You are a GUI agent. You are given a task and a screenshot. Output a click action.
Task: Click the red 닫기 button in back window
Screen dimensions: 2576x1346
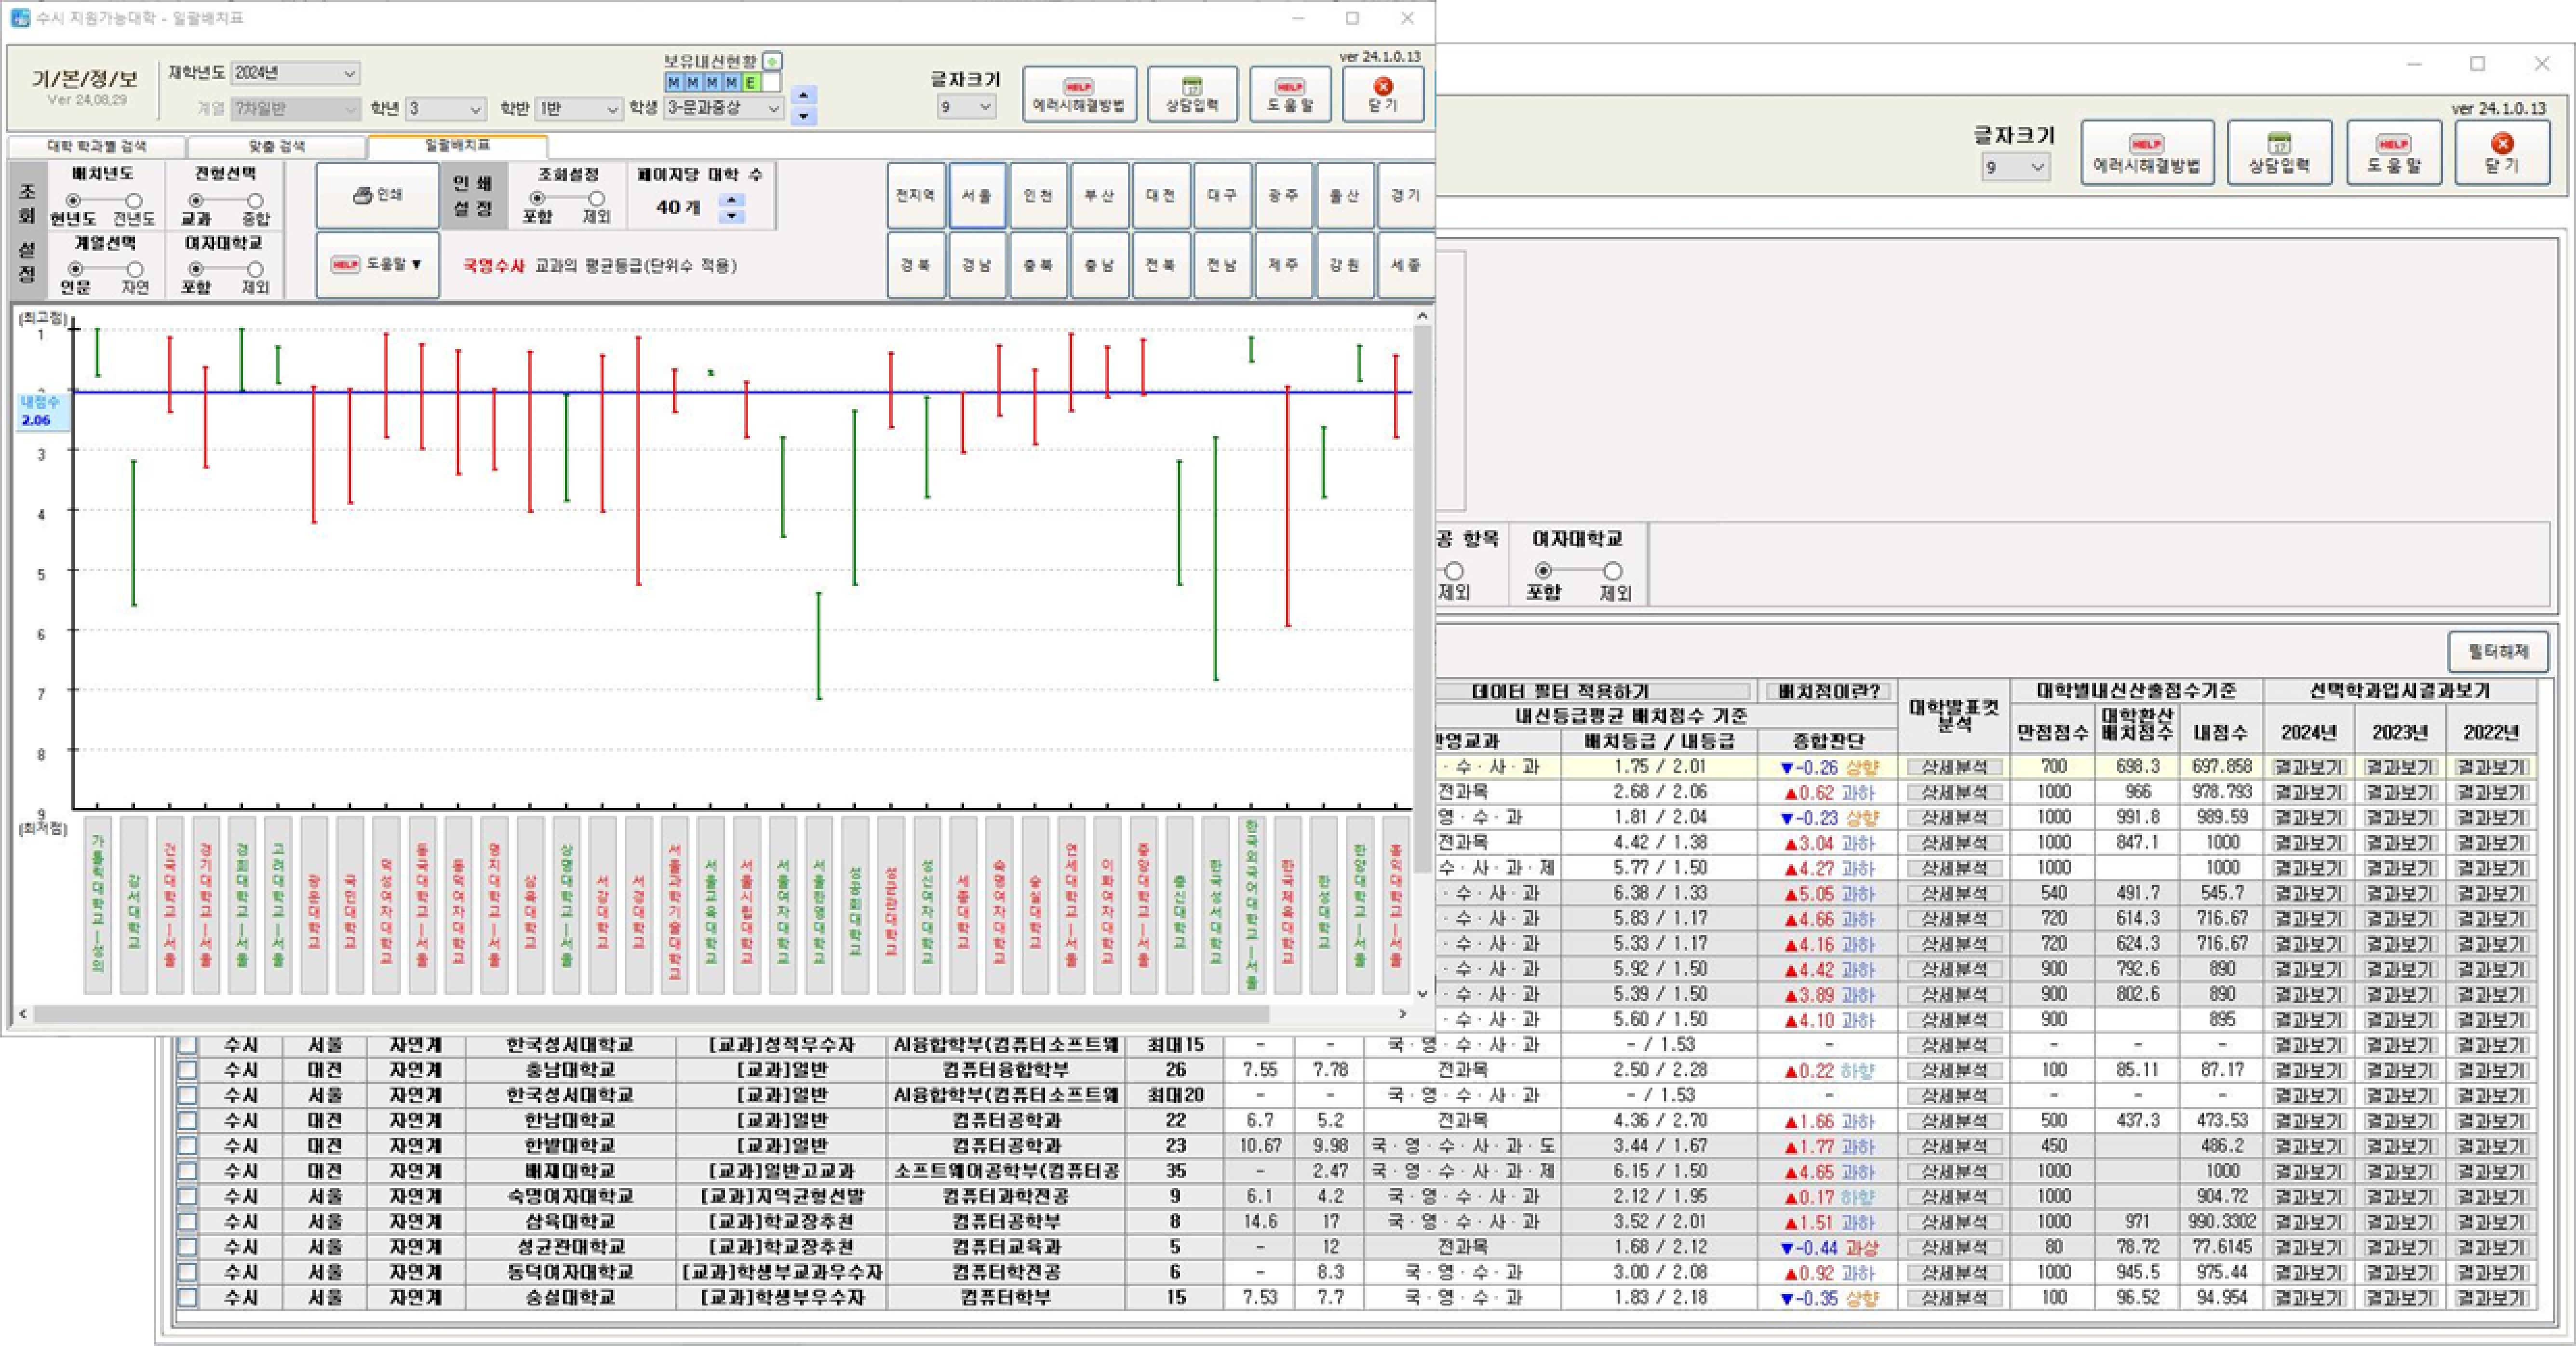[2502, 153]
